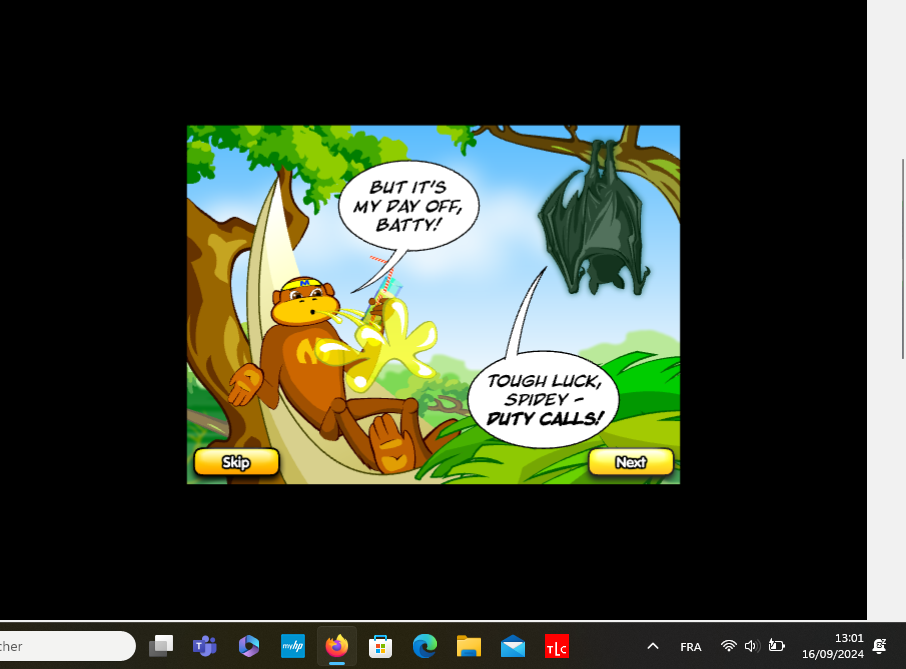Open Microsoft Store from the taskbar

[x=380, y=646]
